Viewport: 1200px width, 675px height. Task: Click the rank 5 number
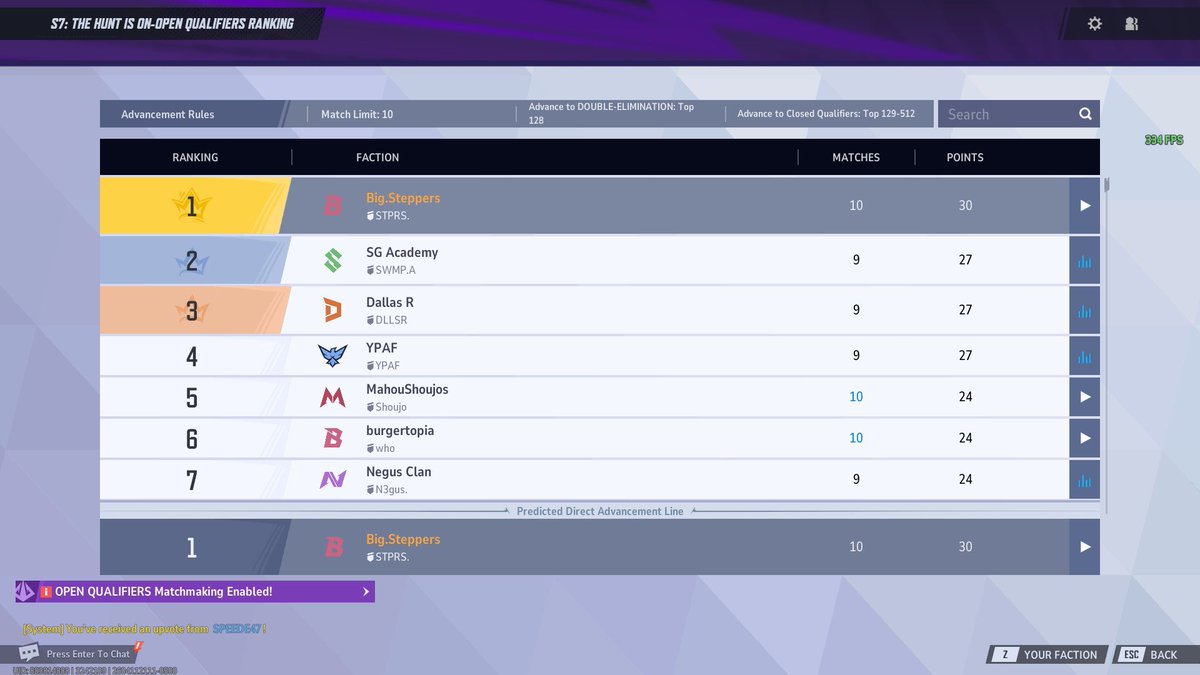(x=191, y=398)
